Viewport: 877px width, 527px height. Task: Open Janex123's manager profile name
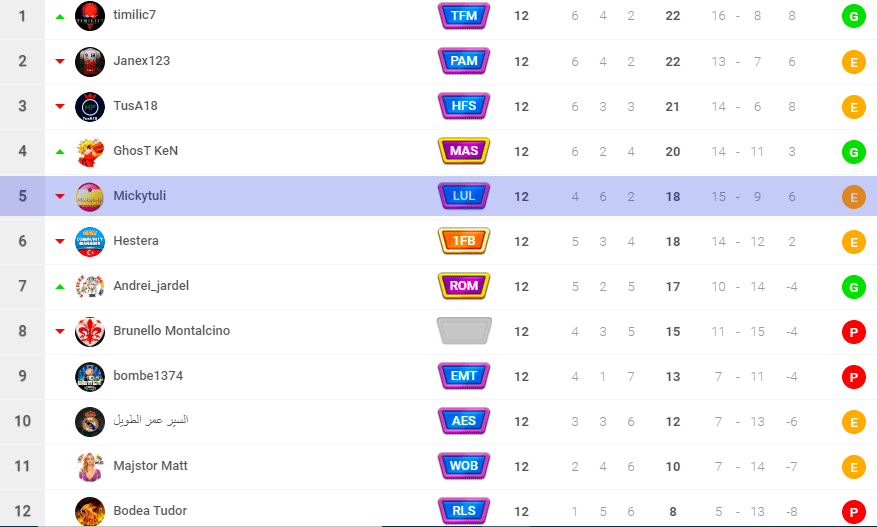142,60
